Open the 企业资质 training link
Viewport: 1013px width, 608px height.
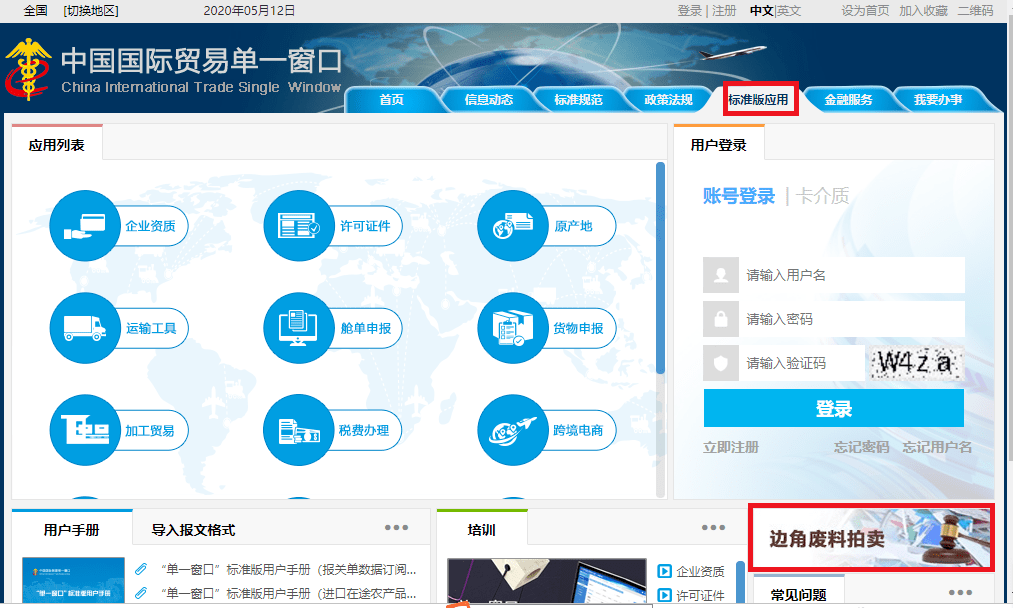click(x=700, y=571)
